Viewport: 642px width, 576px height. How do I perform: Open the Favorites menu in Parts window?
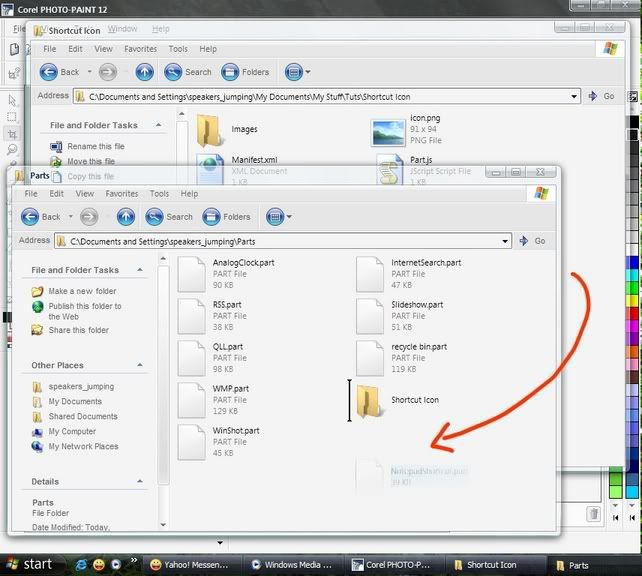[x=122, y=194]
